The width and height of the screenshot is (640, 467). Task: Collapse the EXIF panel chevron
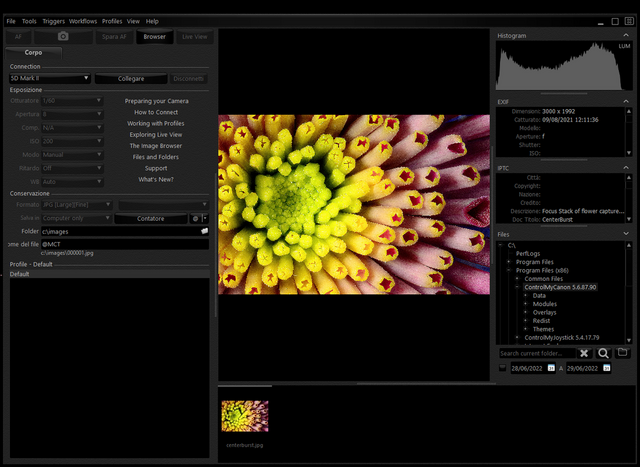tap(626, 101)
